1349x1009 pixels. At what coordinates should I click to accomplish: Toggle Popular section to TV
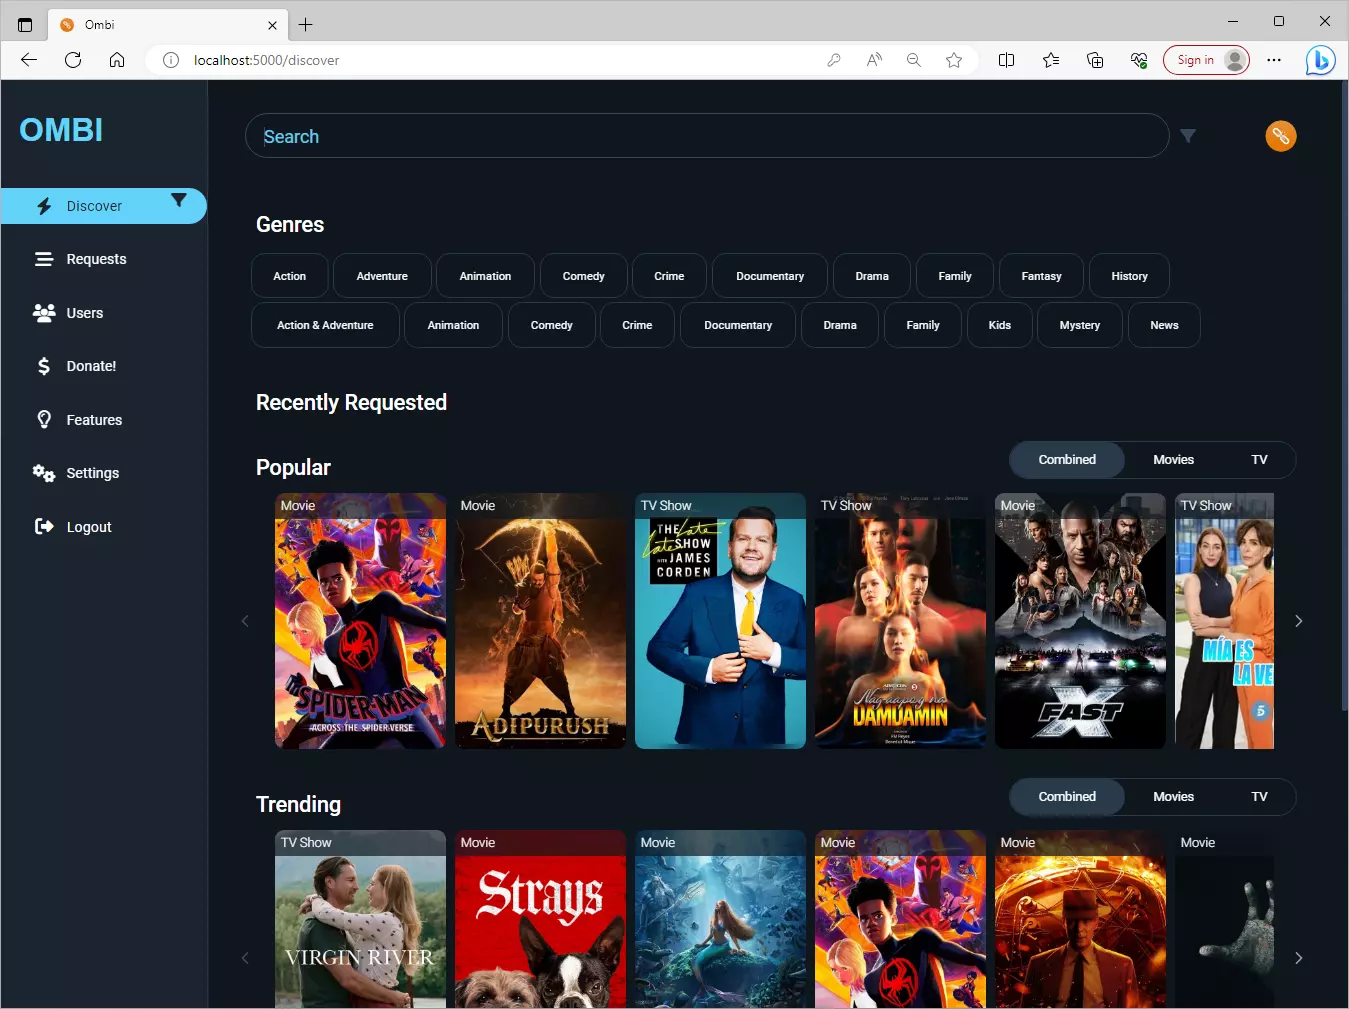coord(1259,460)
